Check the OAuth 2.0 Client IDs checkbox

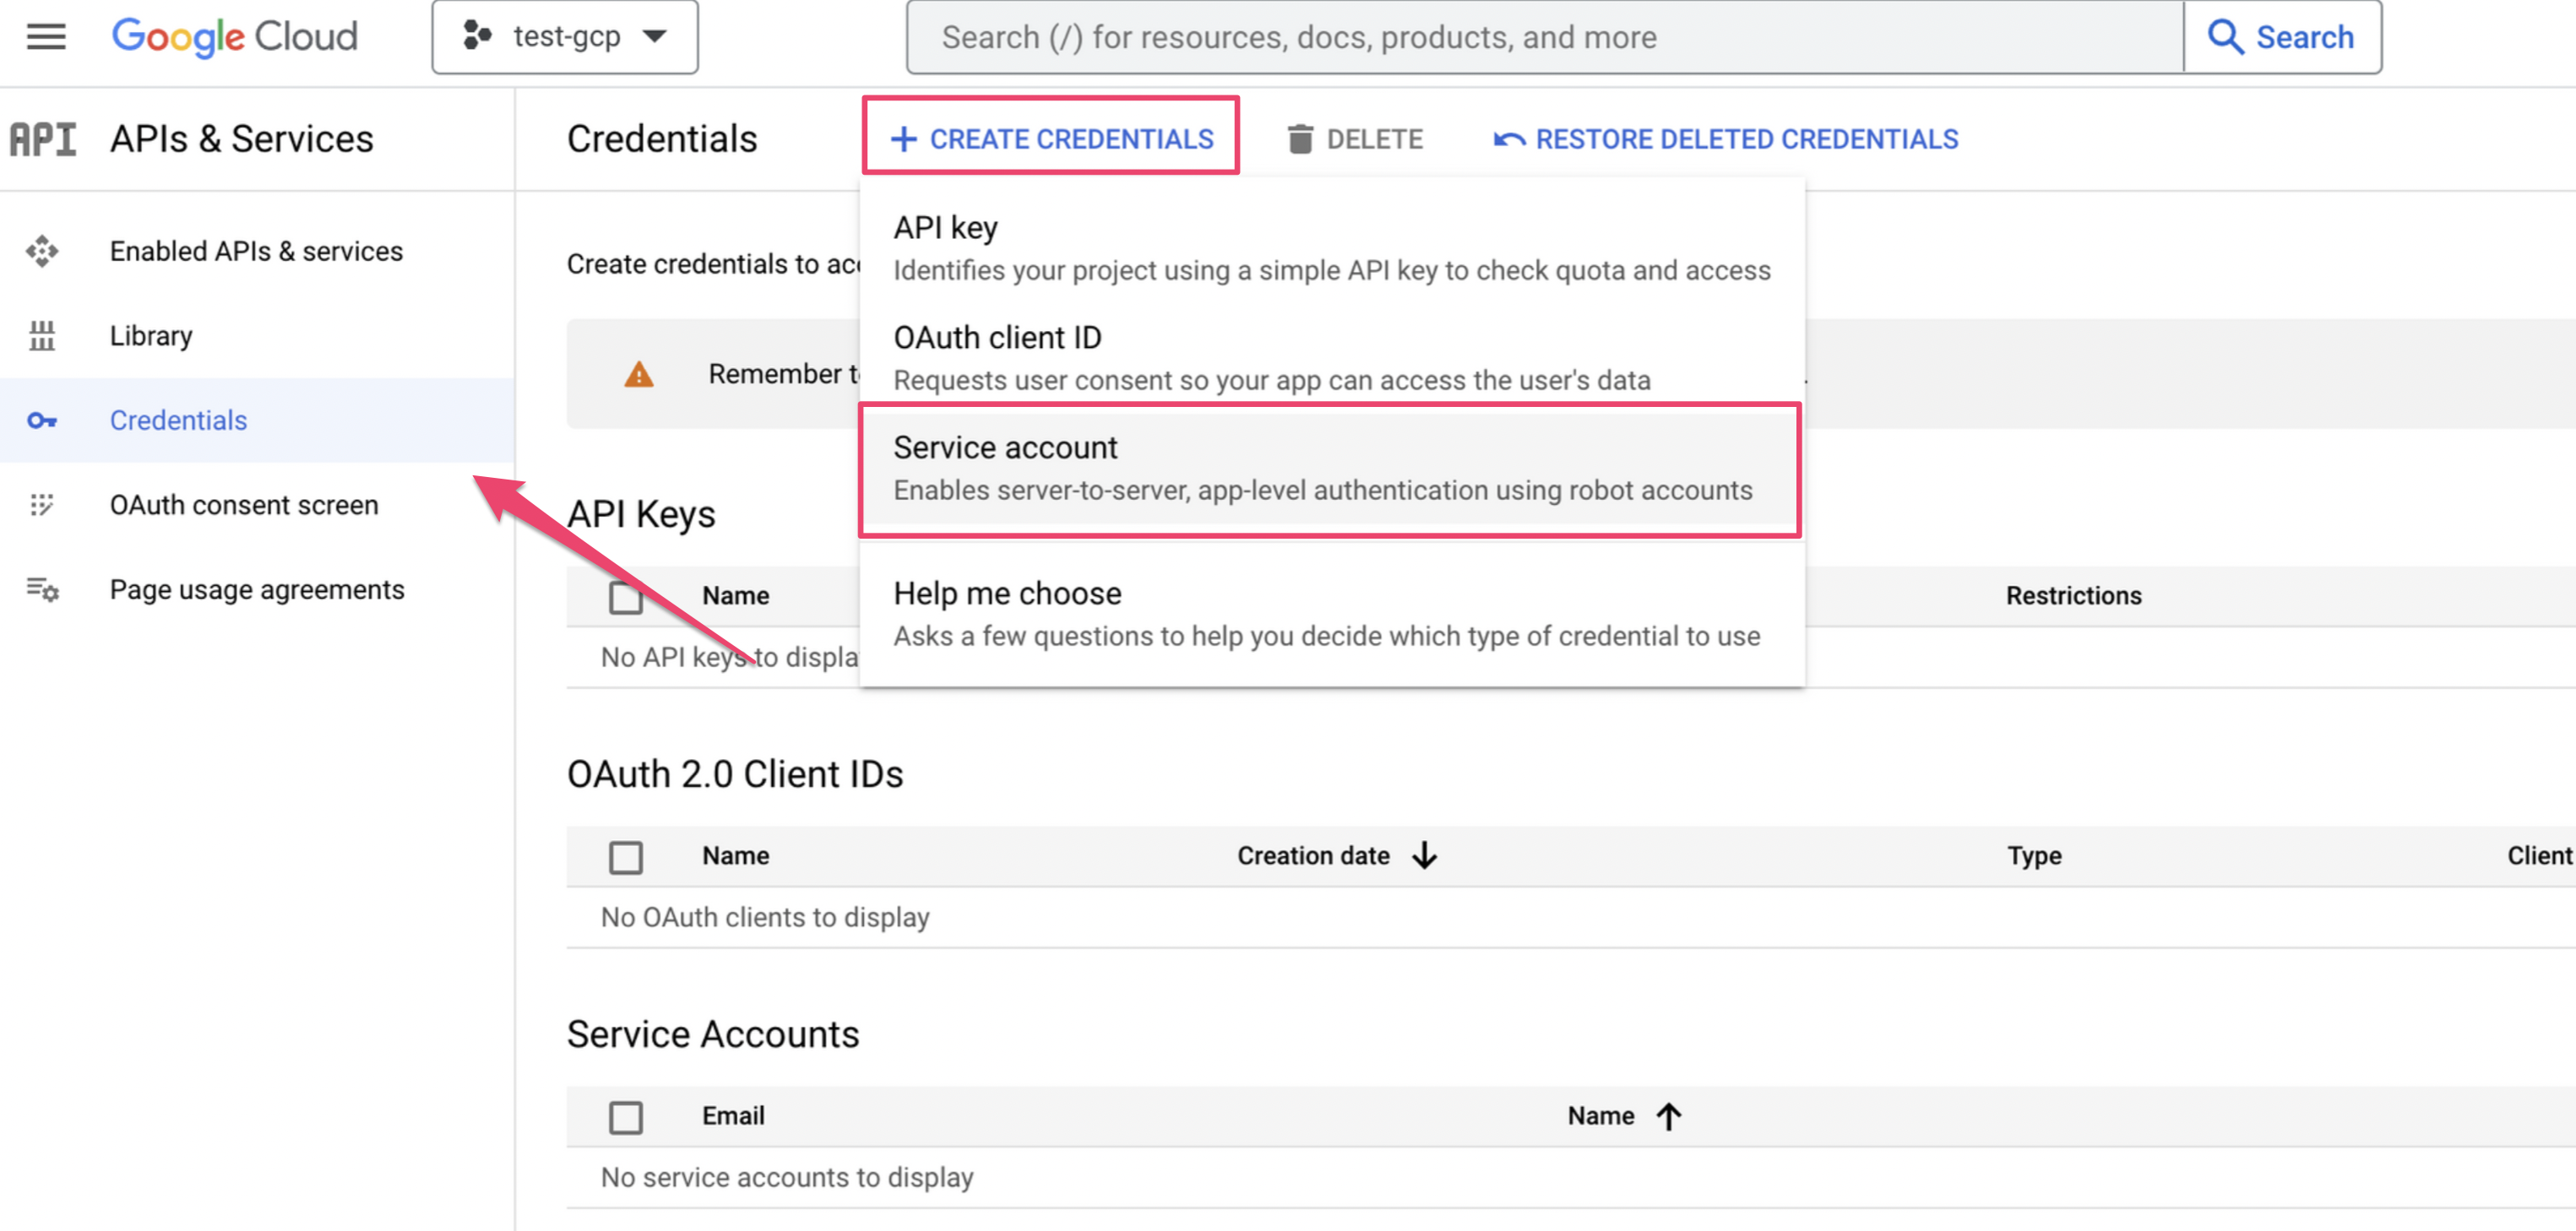click(x=626, y=857)
